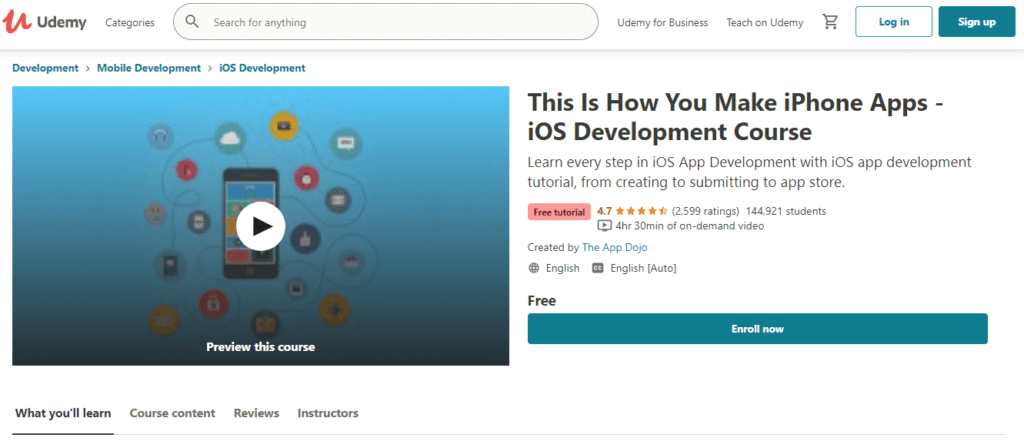
Task: Click the (2,599 ratings) text
Action: (705, 211)
